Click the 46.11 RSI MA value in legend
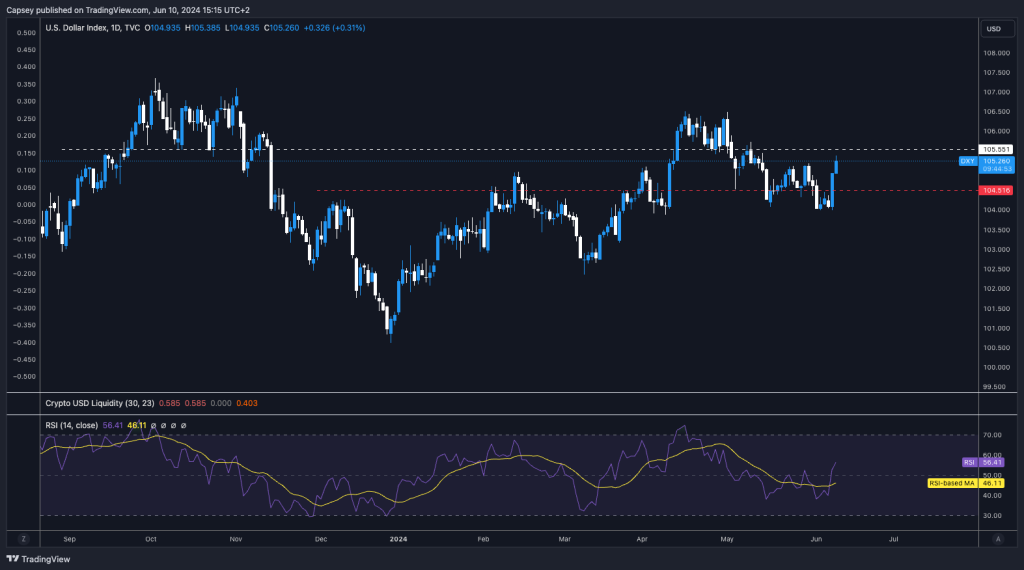 (137, 425)
